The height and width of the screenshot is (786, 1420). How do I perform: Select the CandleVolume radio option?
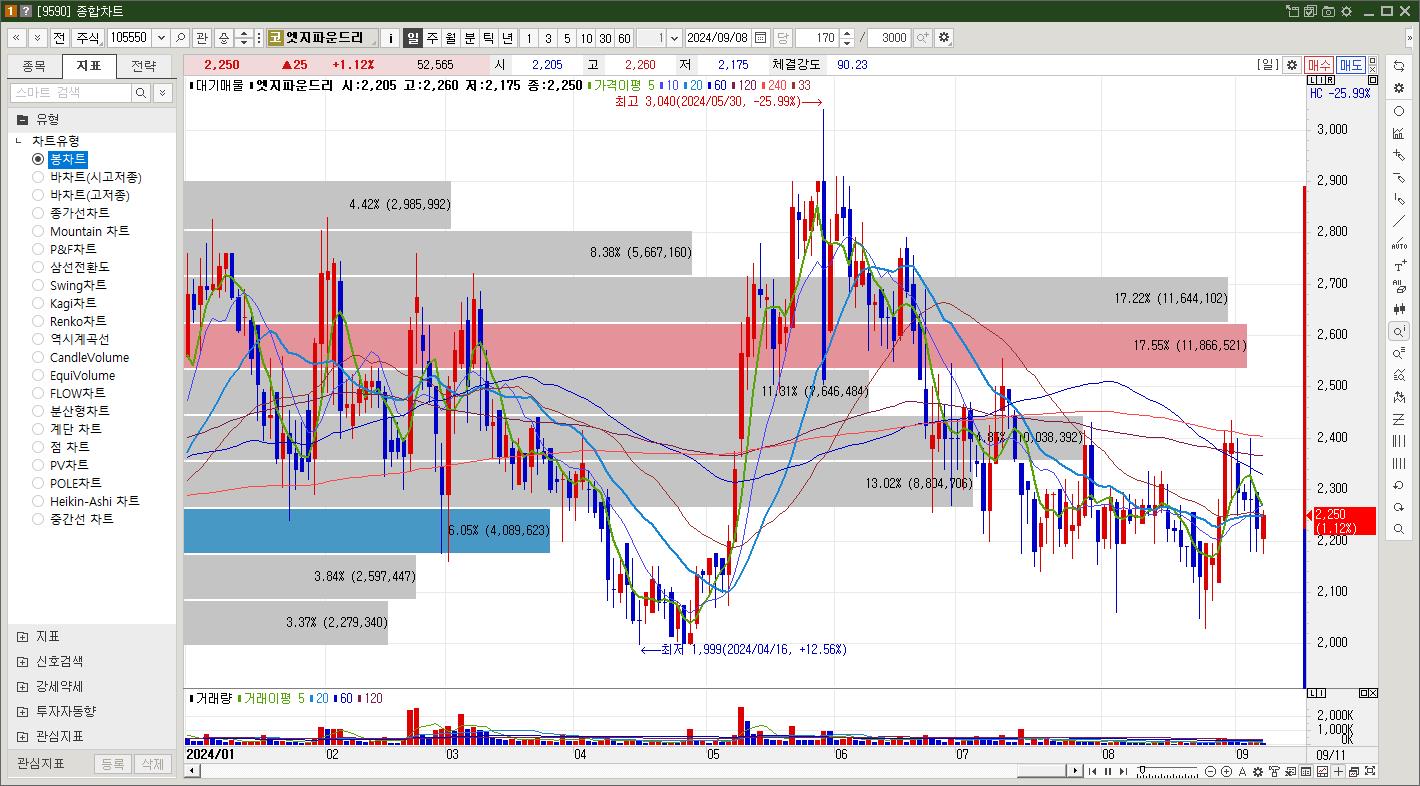[38, 357]
